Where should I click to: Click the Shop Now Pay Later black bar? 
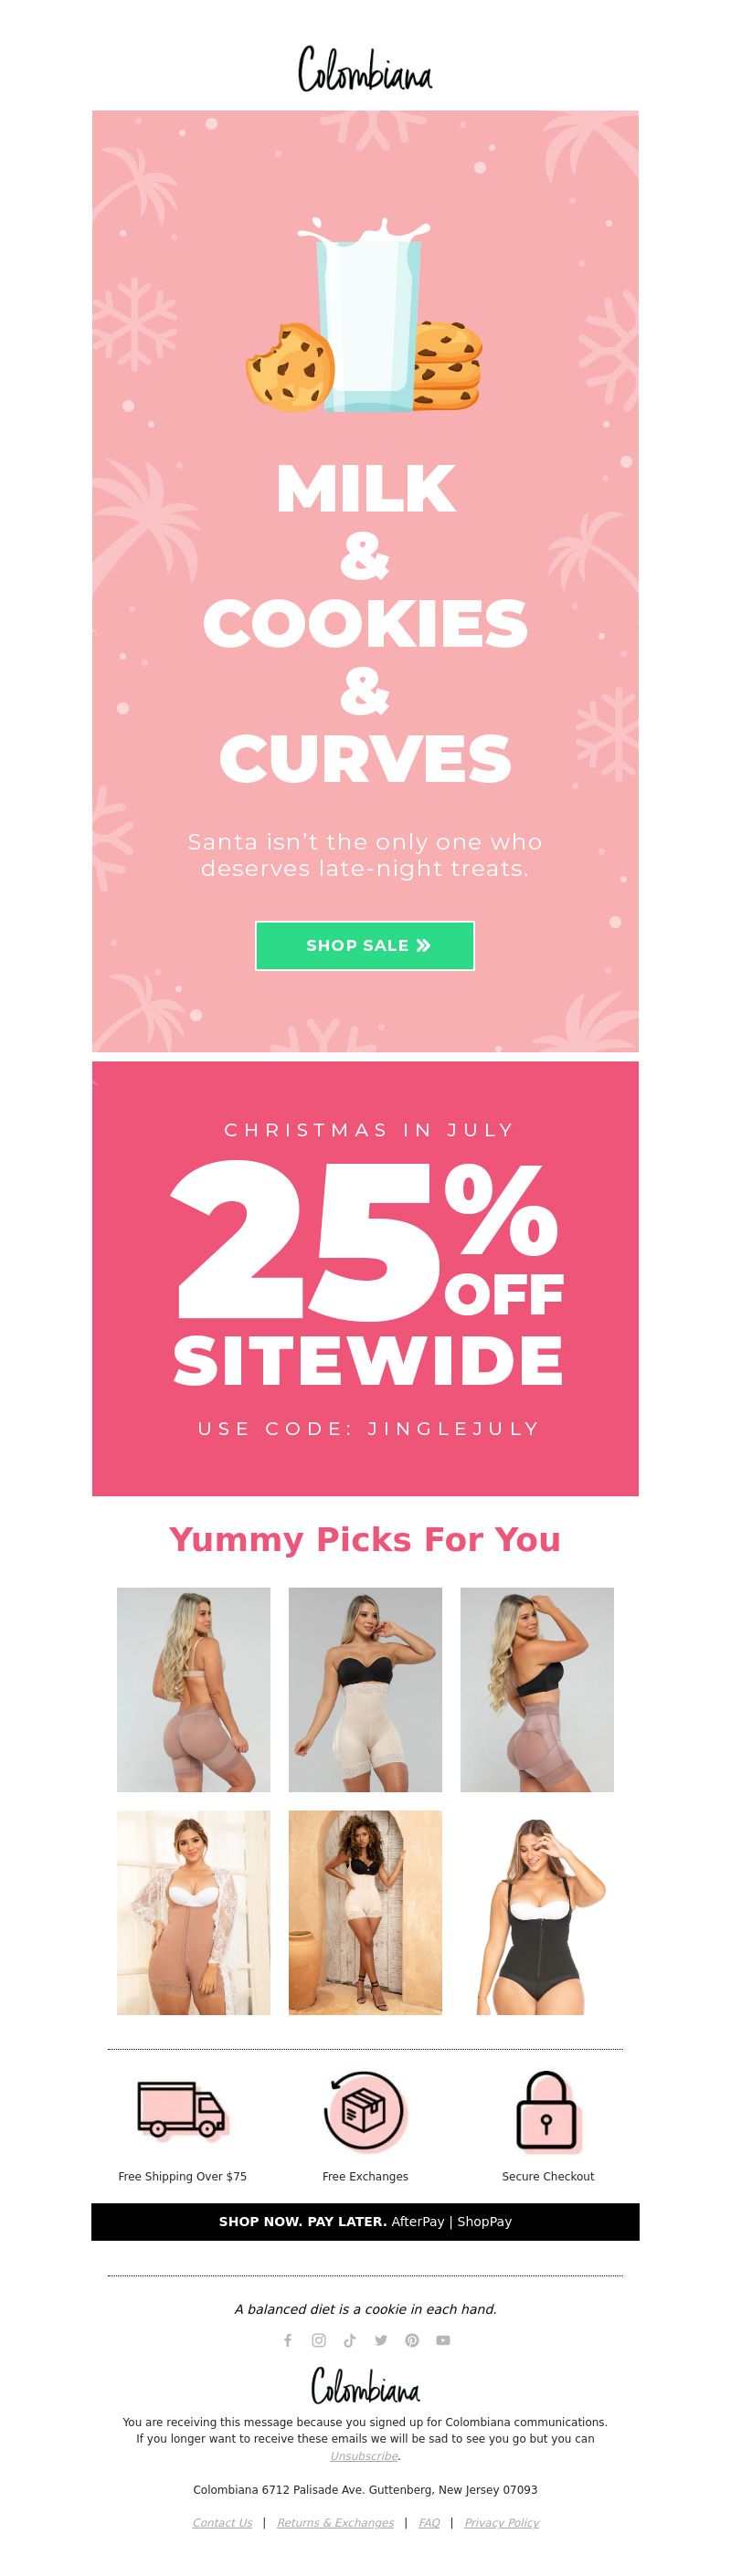pyautogui.click(x=365, y=2221)
